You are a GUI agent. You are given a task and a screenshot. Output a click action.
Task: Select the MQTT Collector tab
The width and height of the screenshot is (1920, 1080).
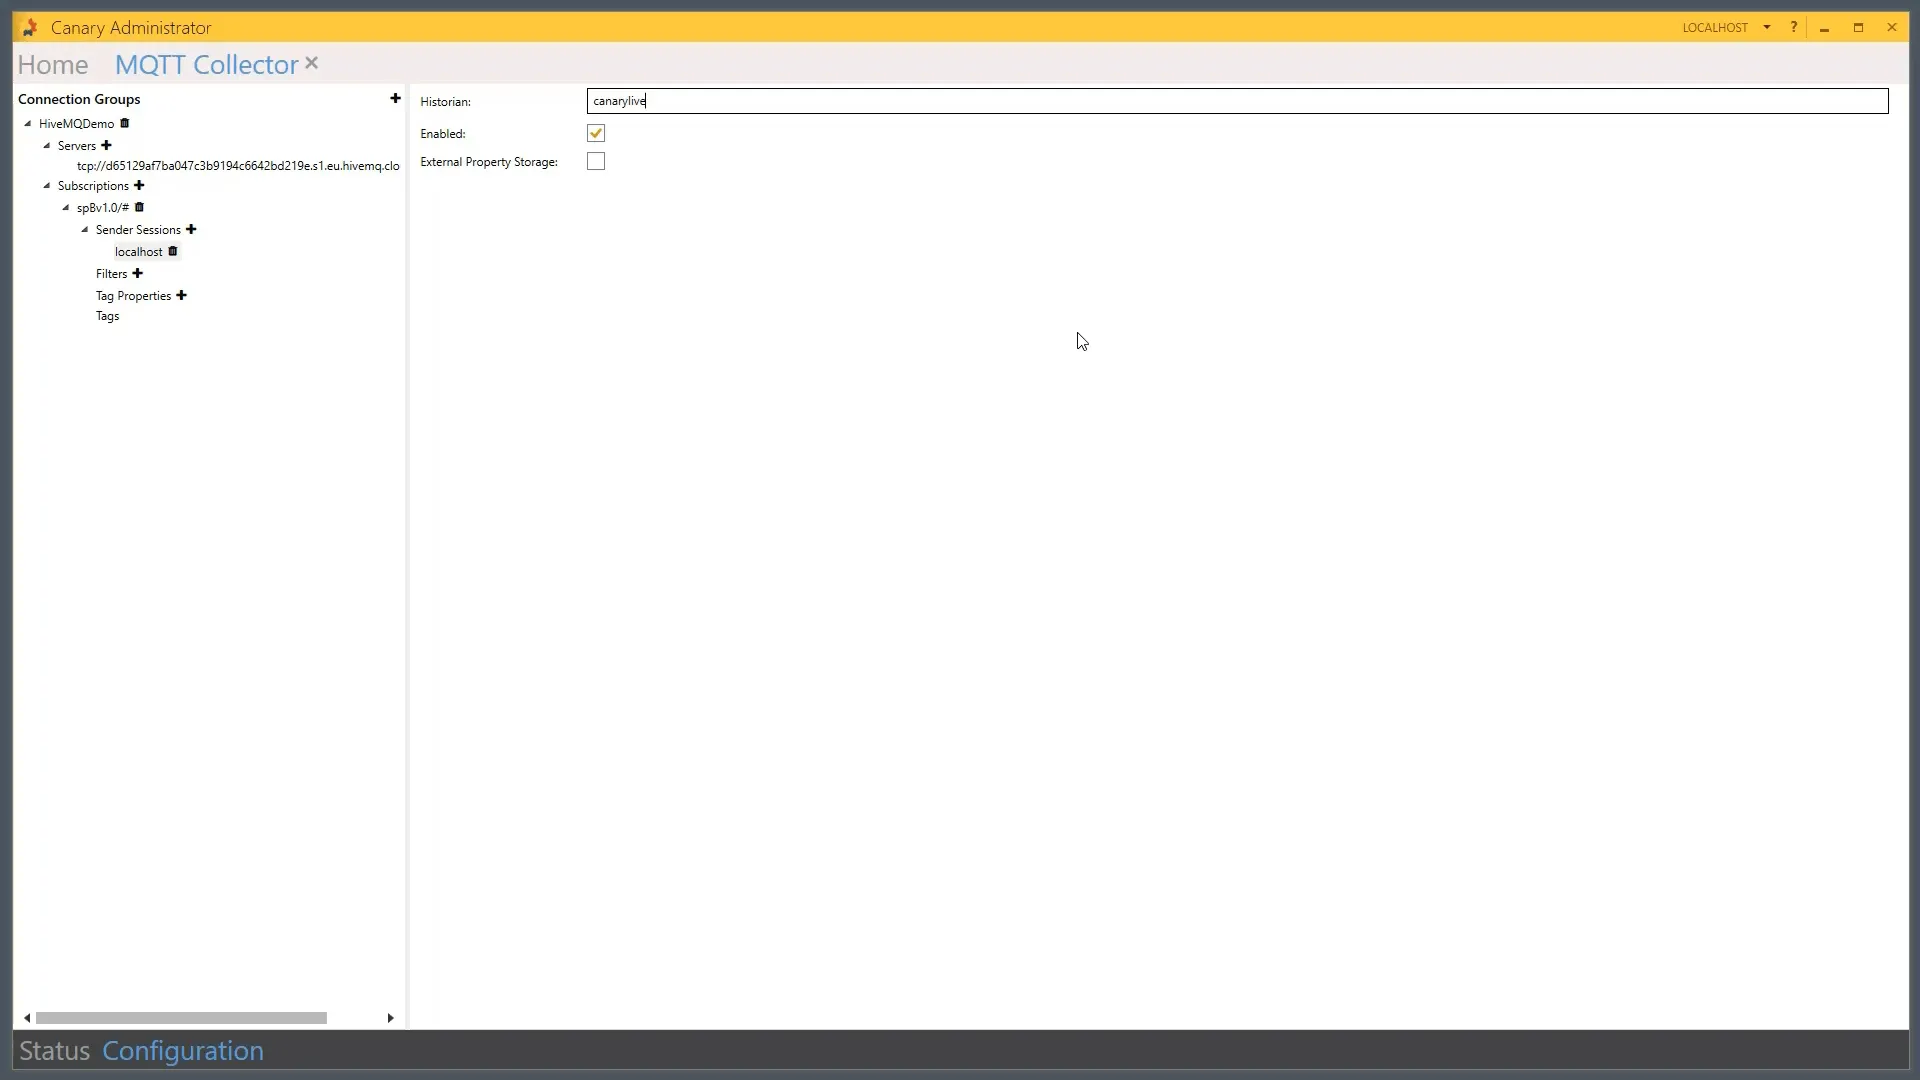click(x=206, y=64)
